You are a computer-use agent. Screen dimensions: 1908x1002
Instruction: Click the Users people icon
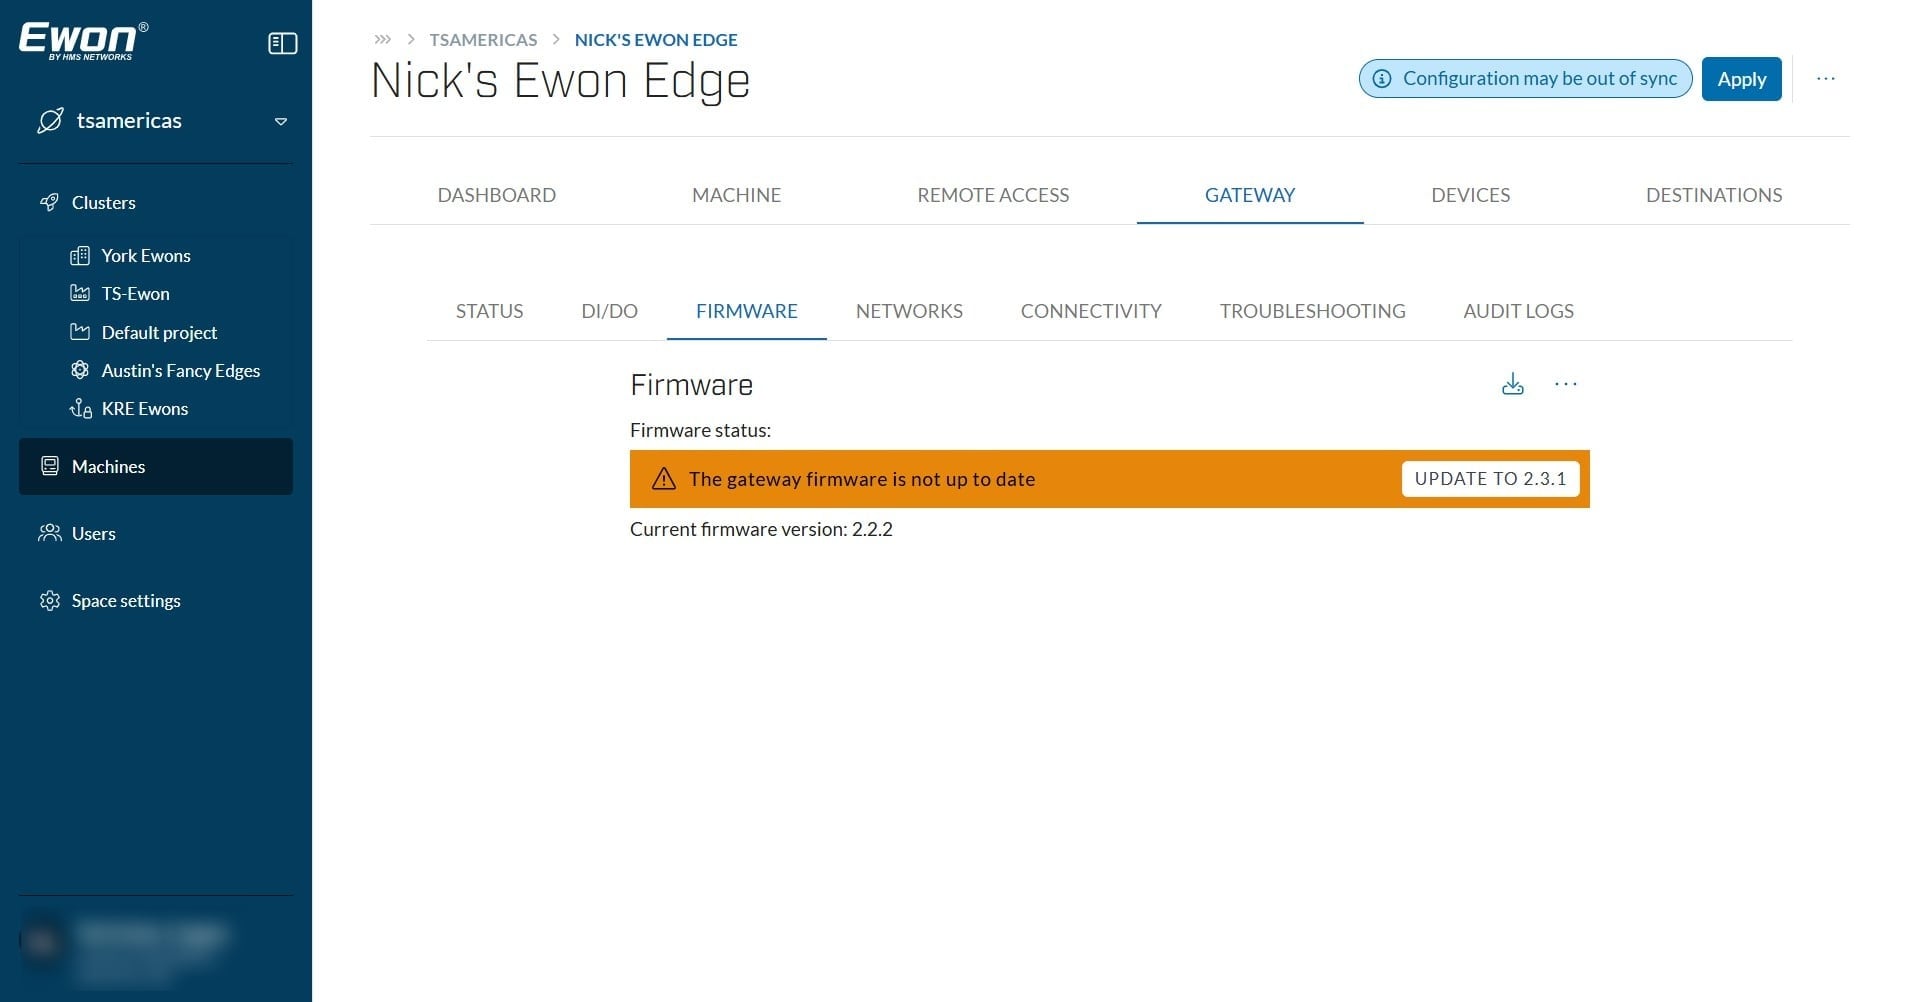[x=49, y=533]
